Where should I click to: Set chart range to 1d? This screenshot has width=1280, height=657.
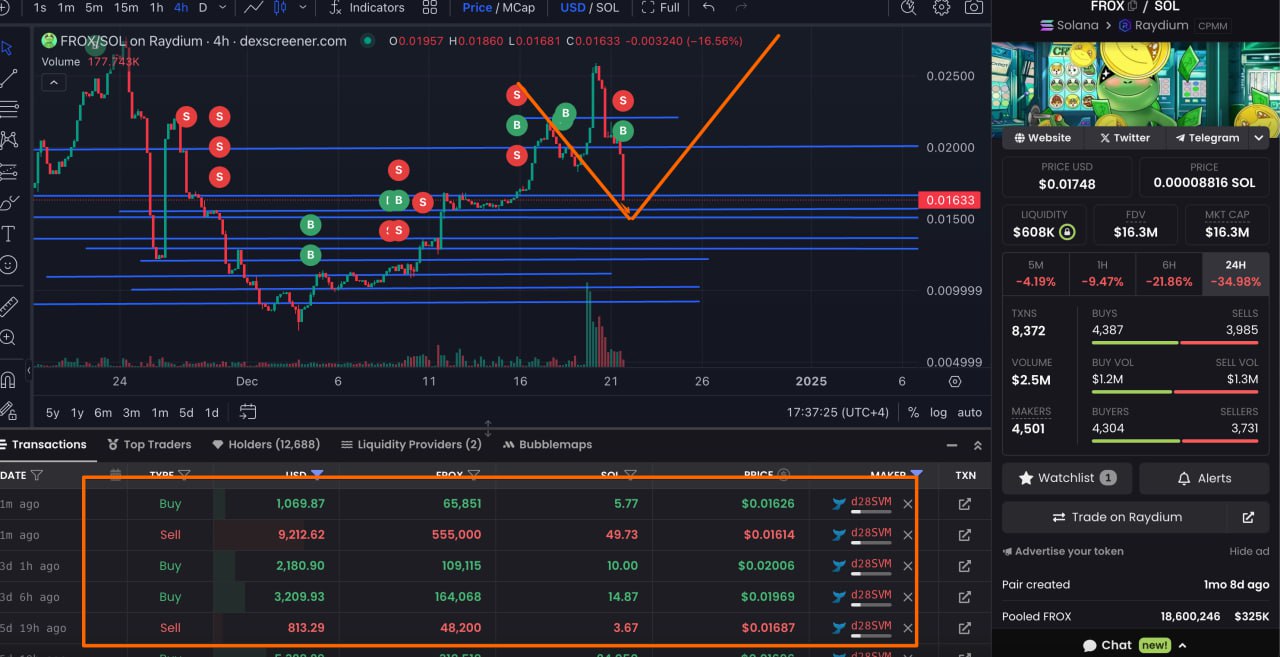[212, 412]
